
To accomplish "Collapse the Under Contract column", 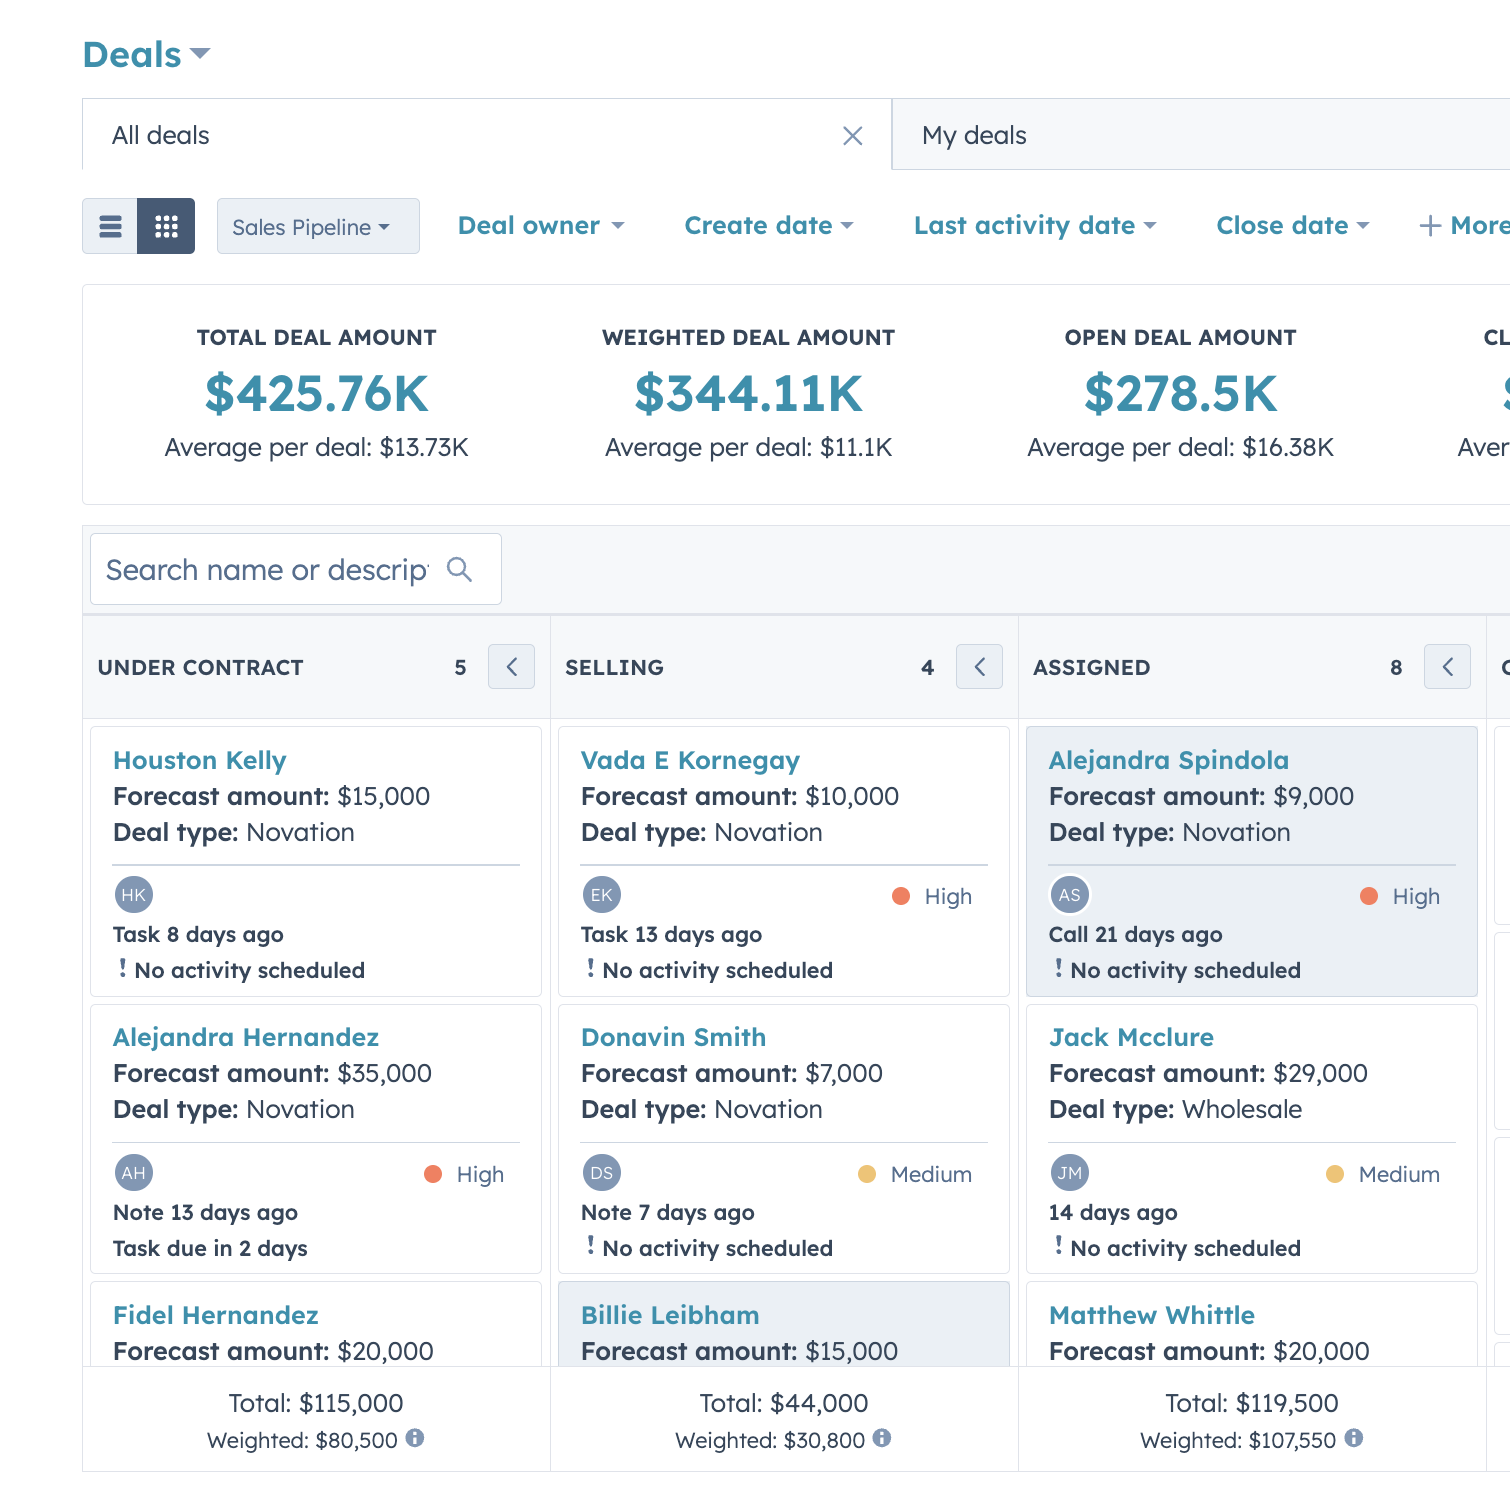I will pyautogui.click(x=511, y=667).
